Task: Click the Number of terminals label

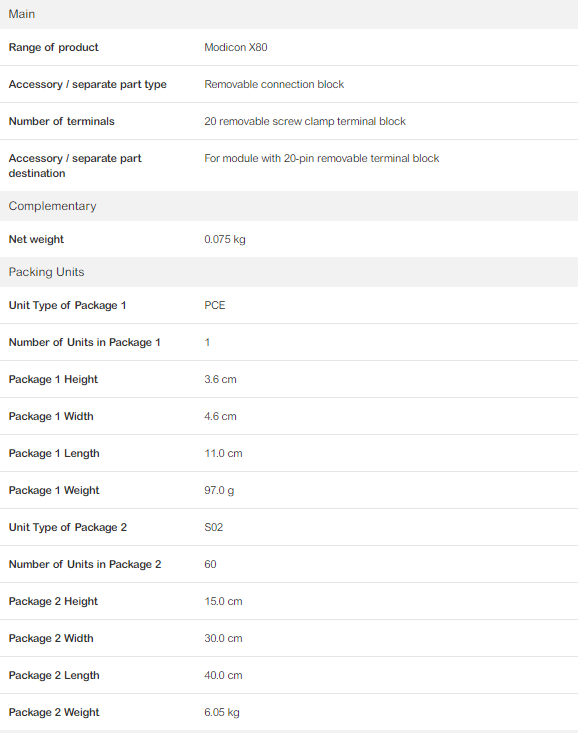Action: 61,121
